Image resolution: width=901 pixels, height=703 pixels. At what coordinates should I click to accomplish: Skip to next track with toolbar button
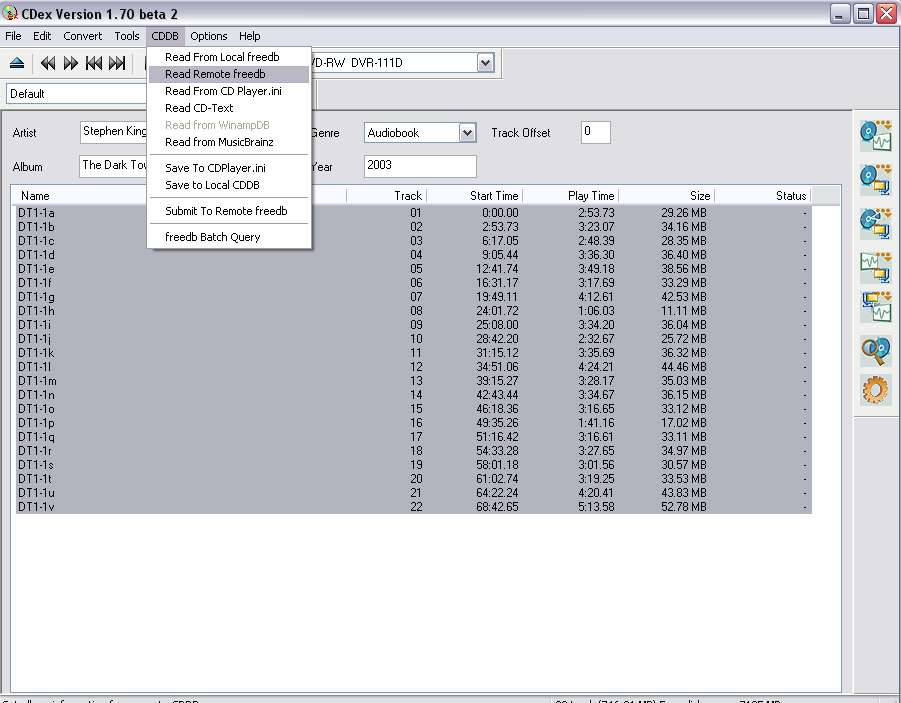[117, 63]
